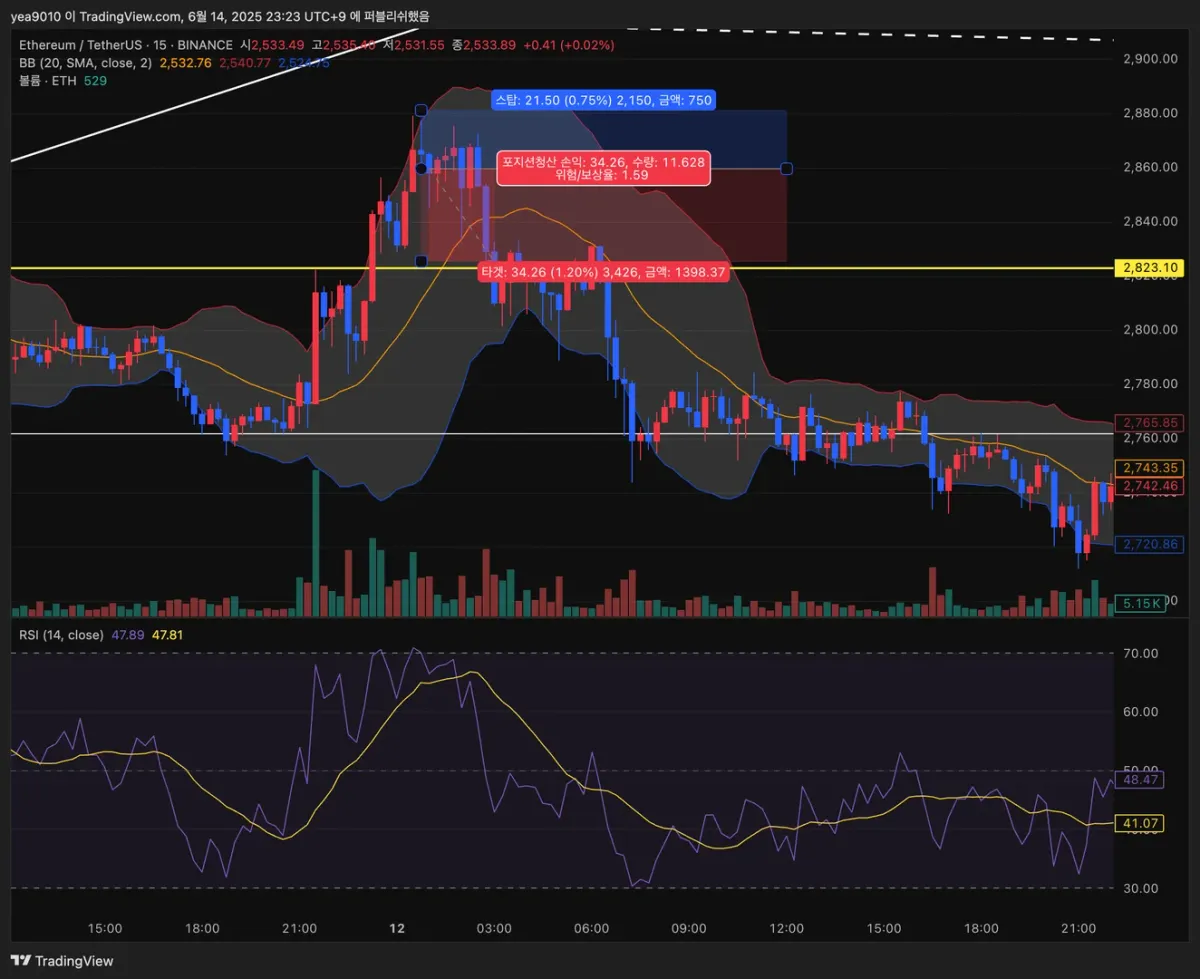Viewport: 1200px width, 979px height.
Task: Click the orange 2,743.35 basis price label
Action: [x=1149, y=468]
